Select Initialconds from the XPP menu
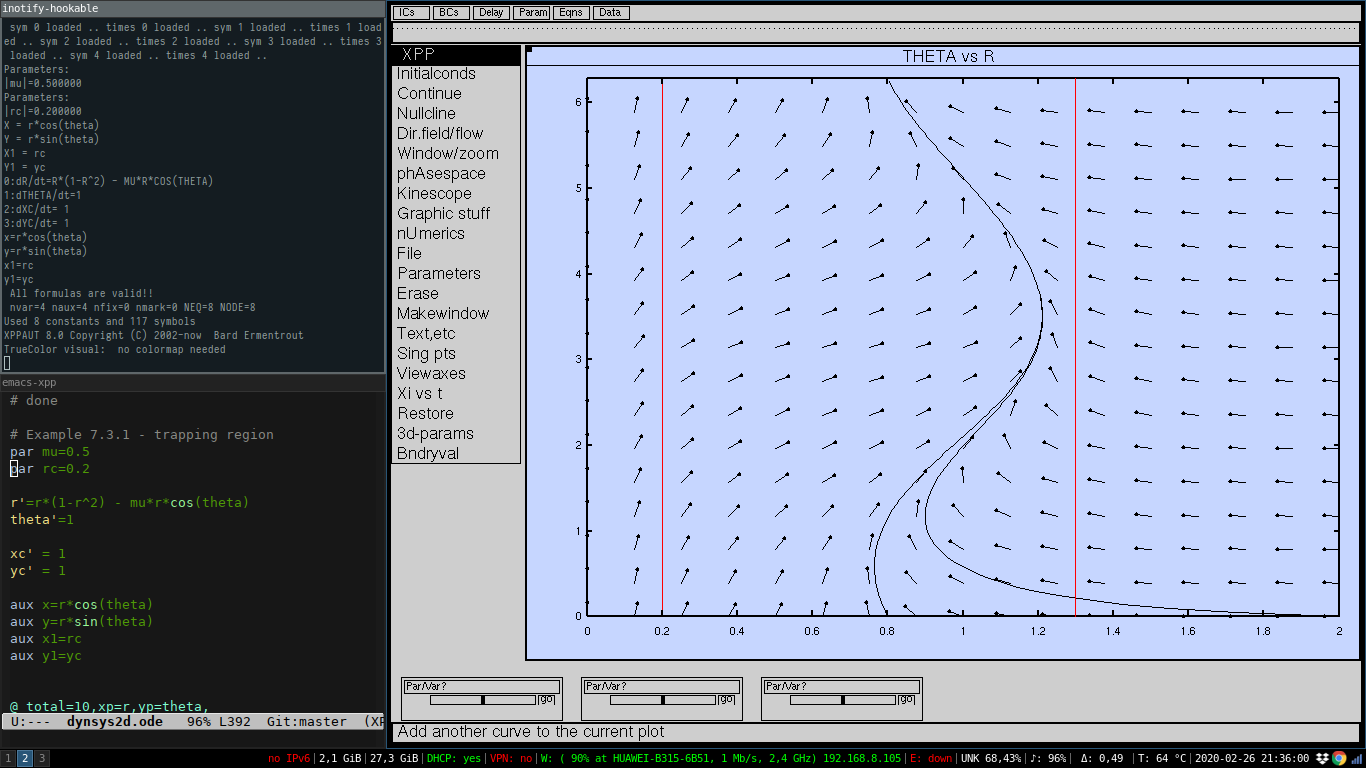This screenshot has width=1366, height=768. pos(456,74)
